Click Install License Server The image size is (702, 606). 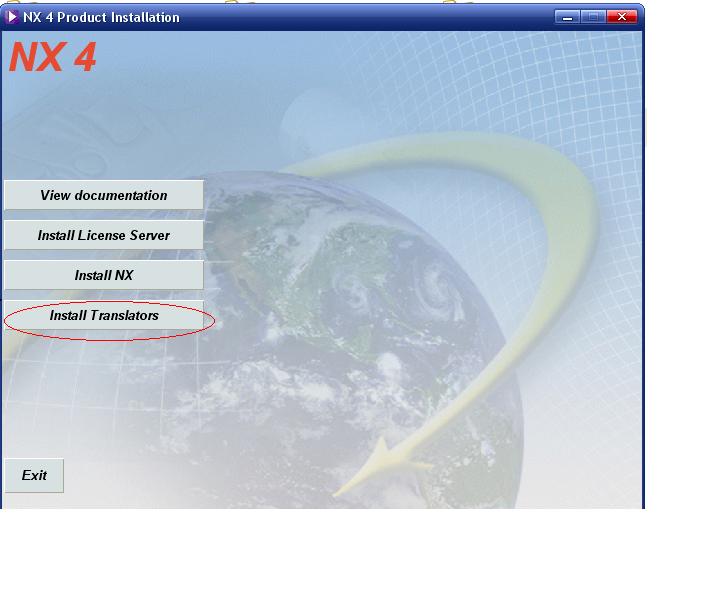pos(103,235)
